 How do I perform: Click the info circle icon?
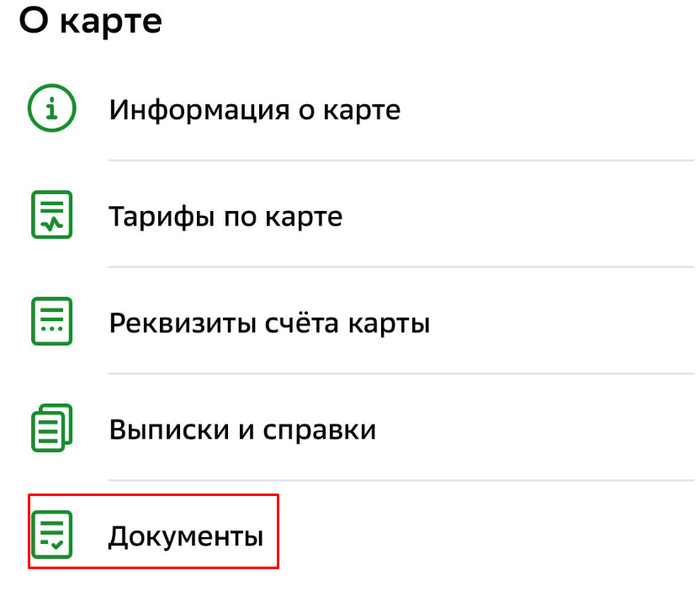click(52, 108)
